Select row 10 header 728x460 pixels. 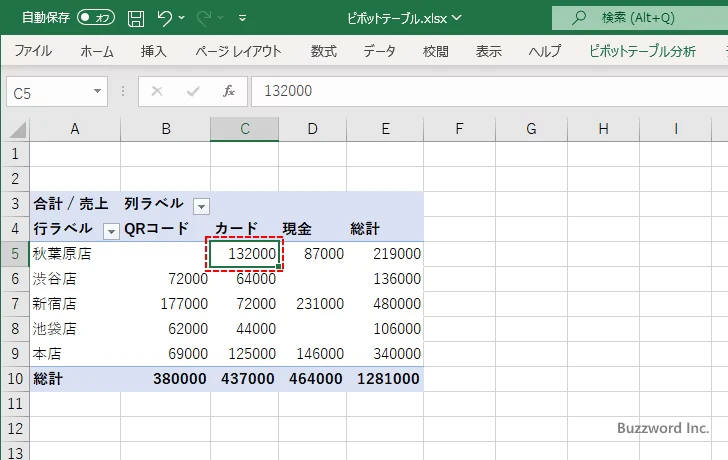coord(15,379)
